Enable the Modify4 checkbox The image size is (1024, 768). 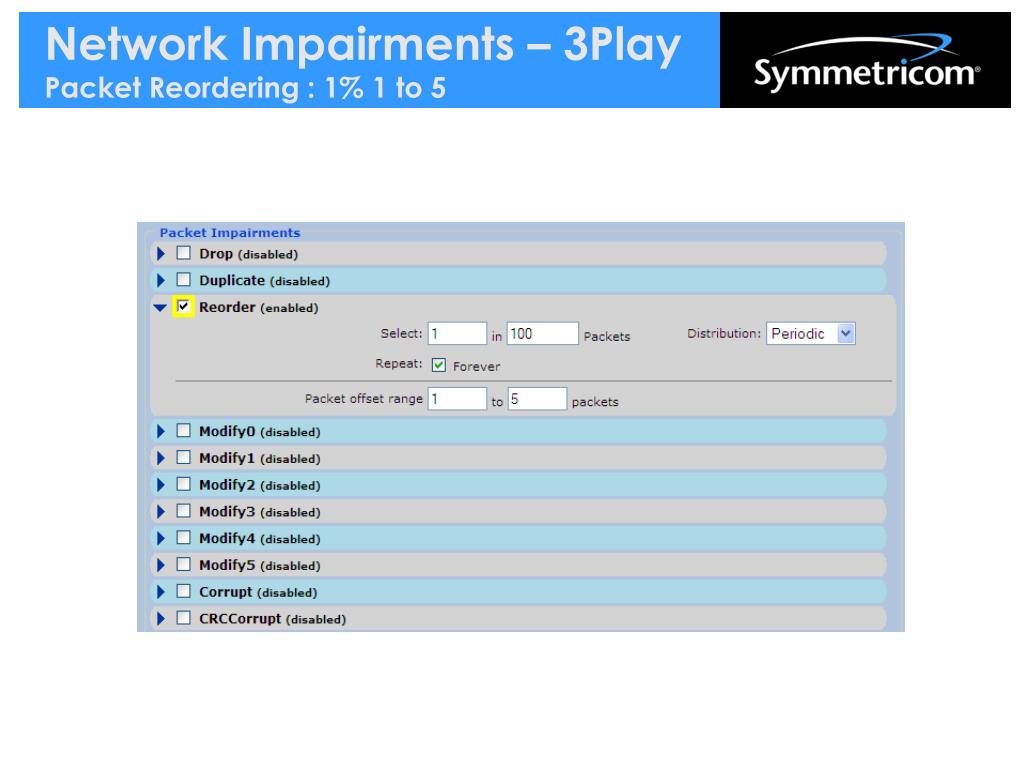(184, 537)
